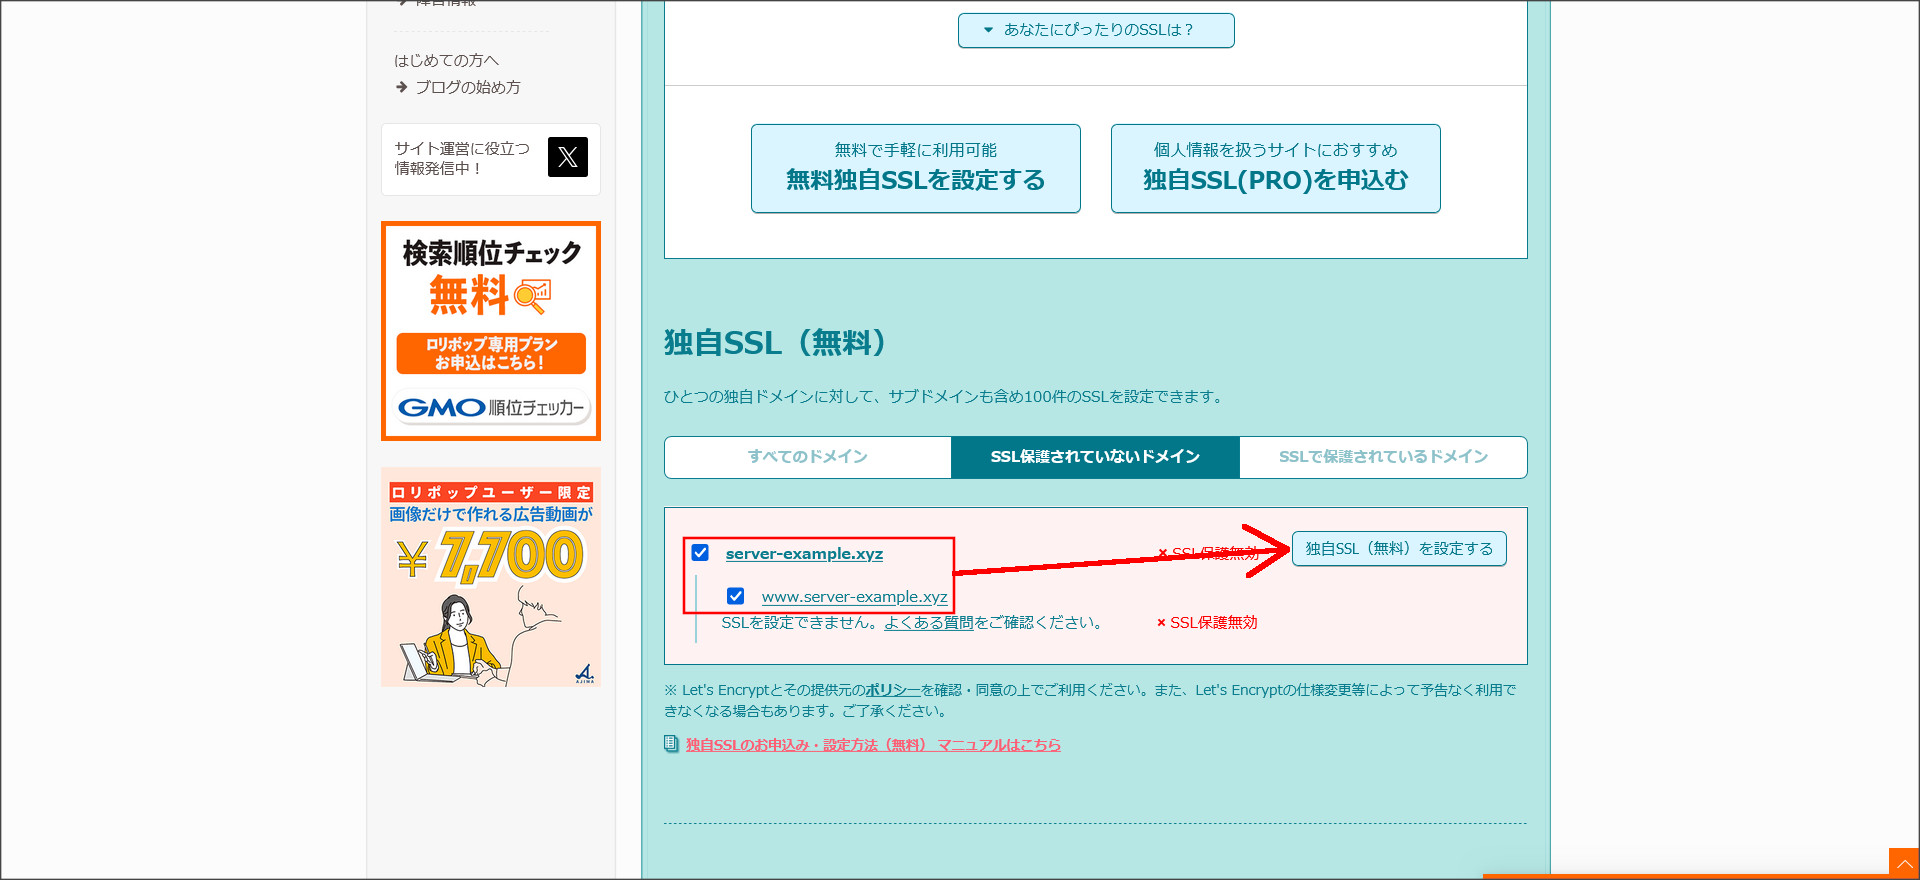Click 独自SSL(PRO)を申込む button
The width and height of the screenshot is (1920, 880).
1275,168
